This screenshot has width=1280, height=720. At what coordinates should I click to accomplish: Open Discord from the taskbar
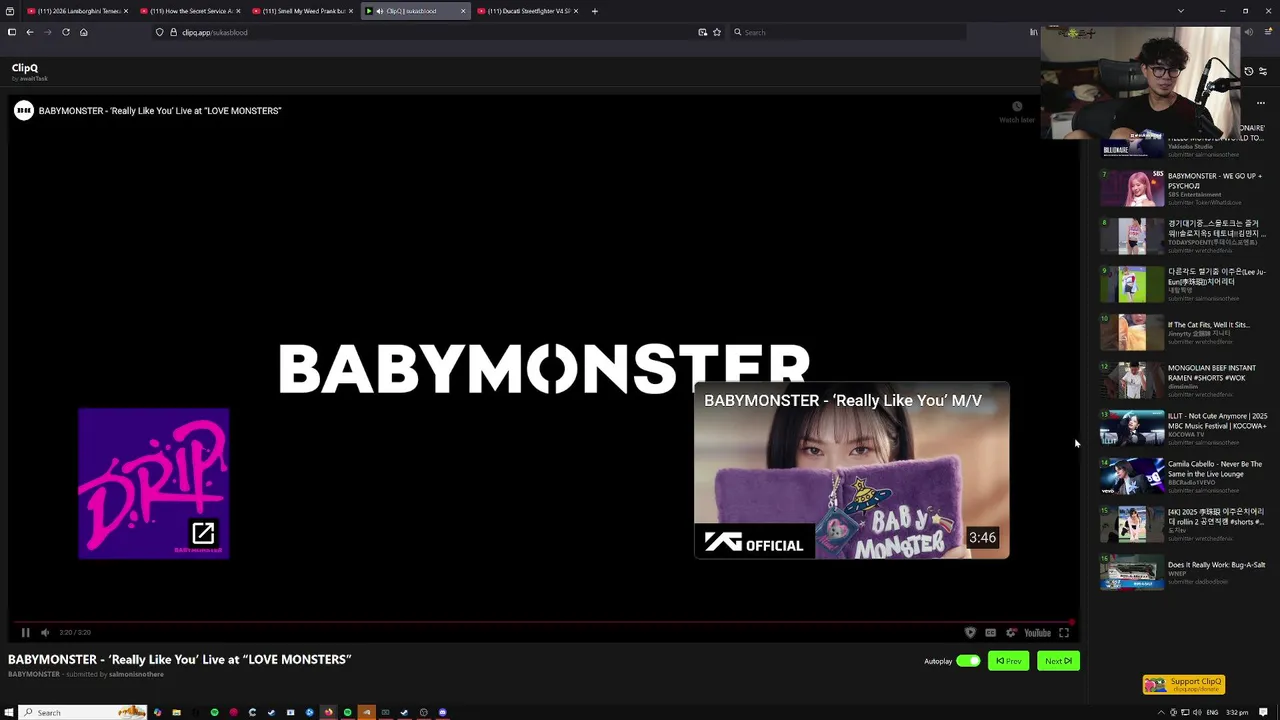click(442, 712)
